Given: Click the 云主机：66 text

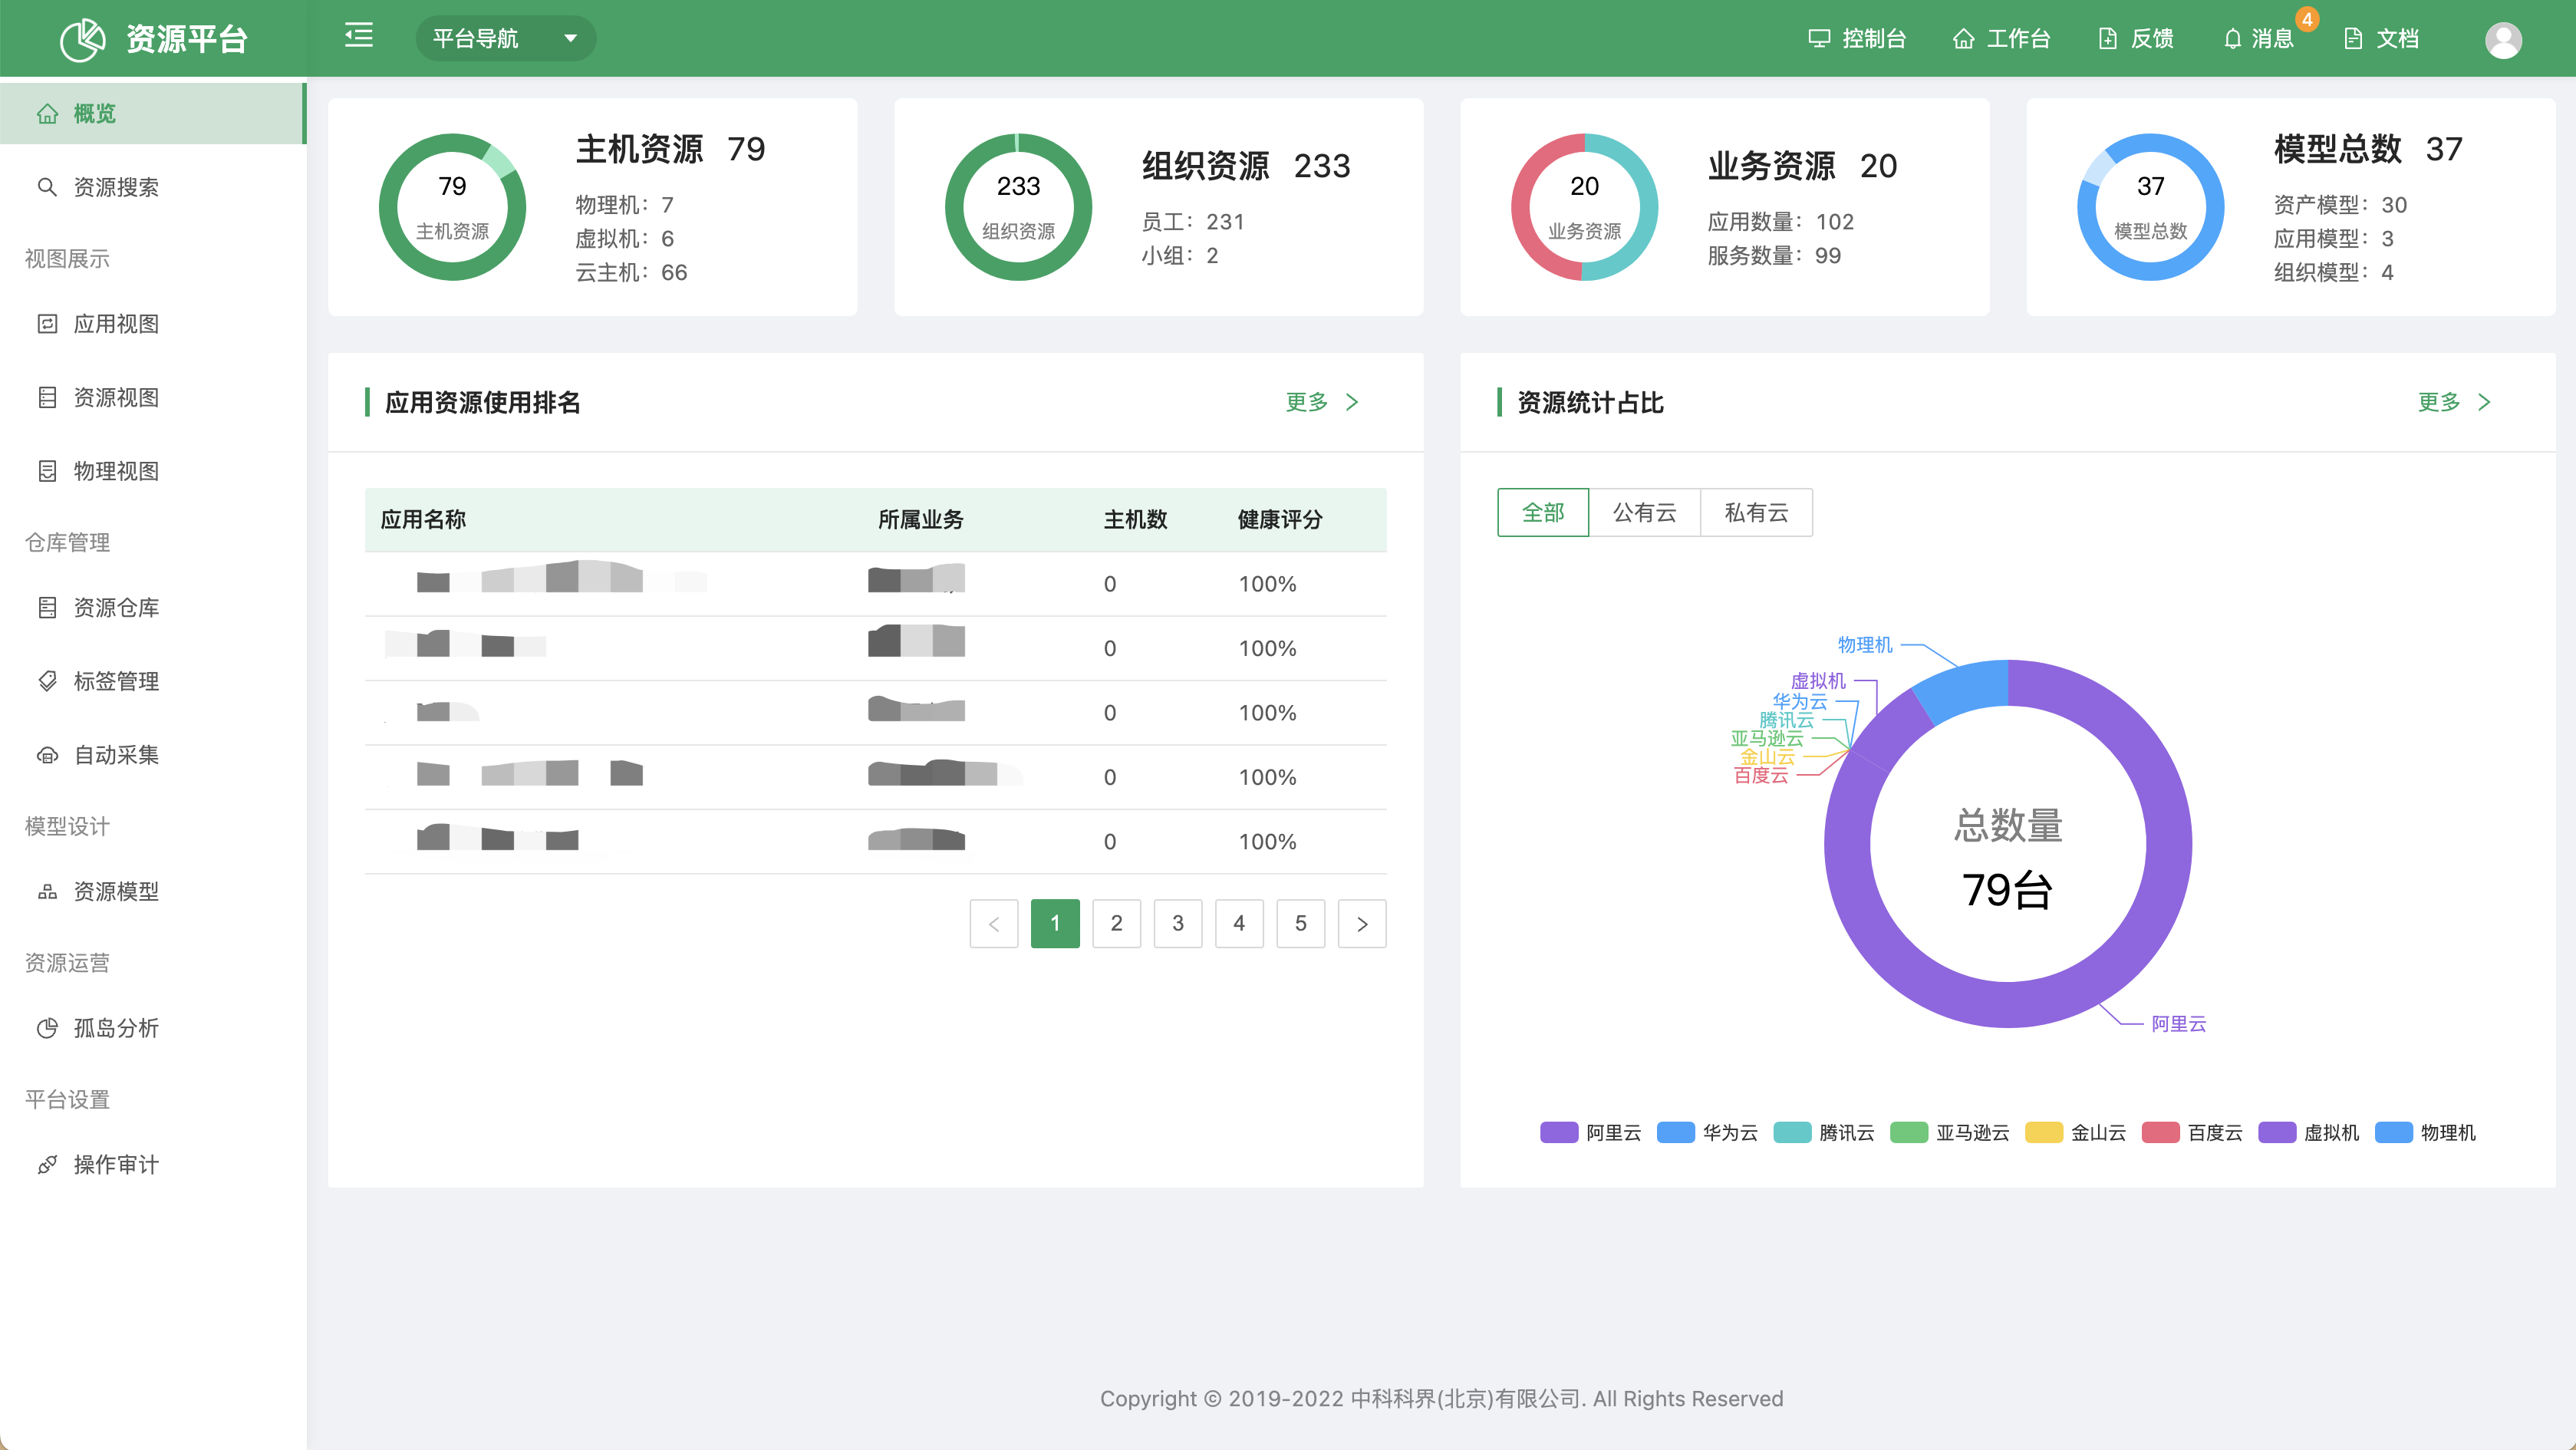Looking at the screenshot, I should tap(631, 272).
